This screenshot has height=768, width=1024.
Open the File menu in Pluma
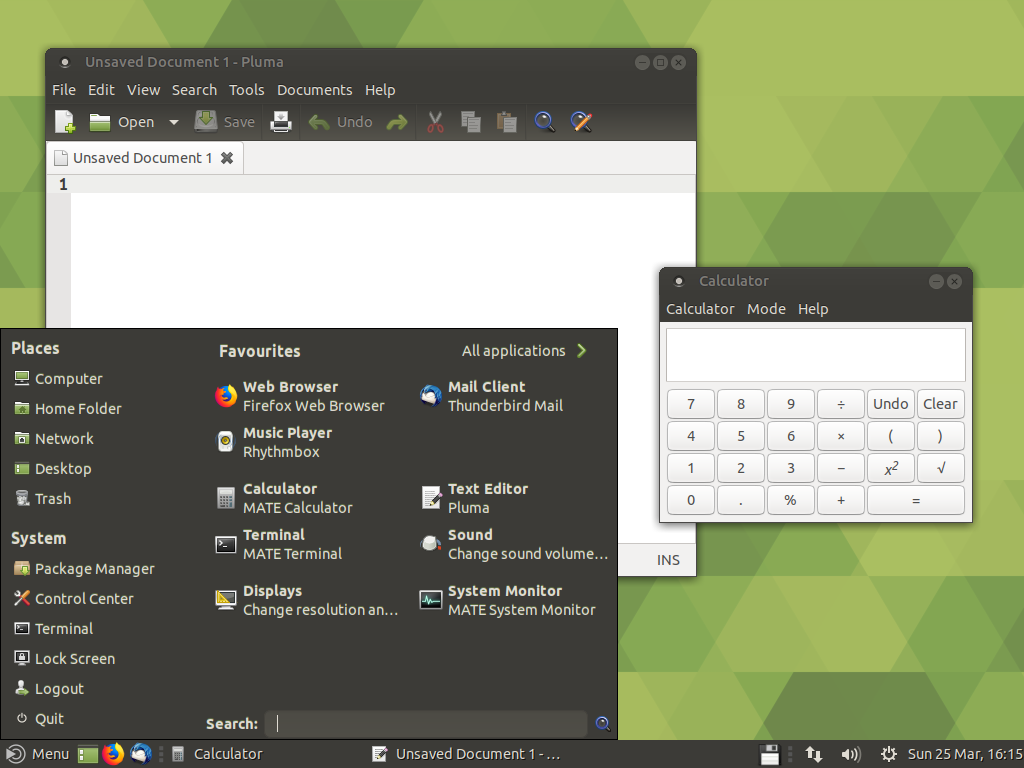[x=64, y=90]
